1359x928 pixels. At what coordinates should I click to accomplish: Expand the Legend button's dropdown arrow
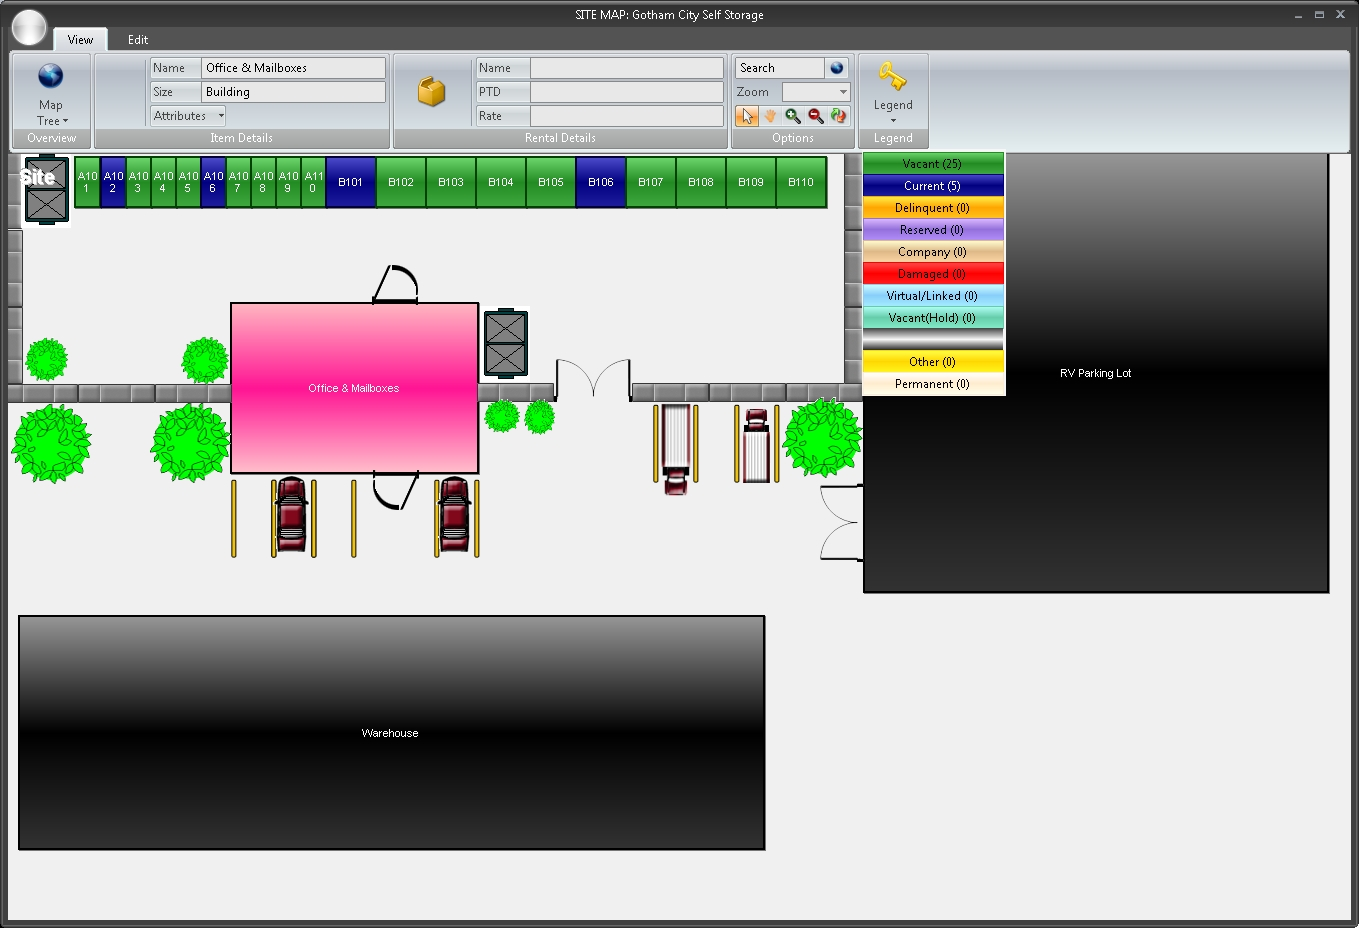[893, 120]
